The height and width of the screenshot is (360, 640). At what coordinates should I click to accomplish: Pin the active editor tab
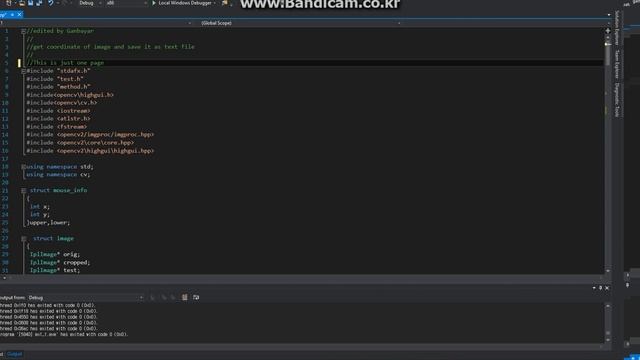[12, 14]
